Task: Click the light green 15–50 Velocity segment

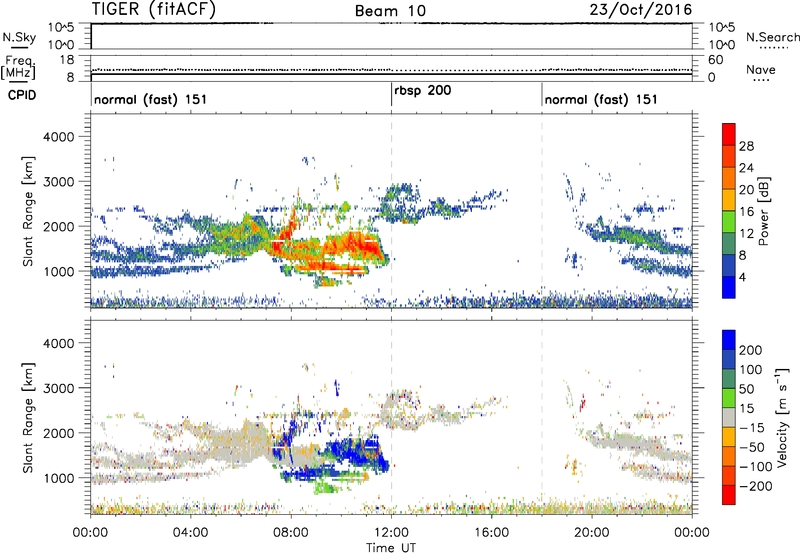Action: pos(729,398)
